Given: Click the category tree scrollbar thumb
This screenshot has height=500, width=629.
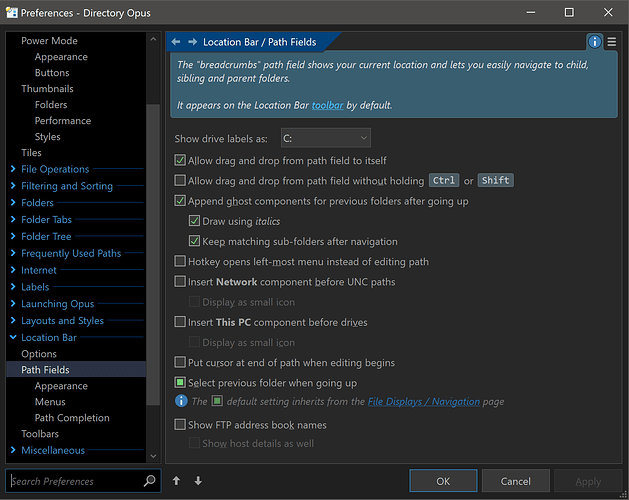Looking at the screenshot, I should [x=153, y=254].
